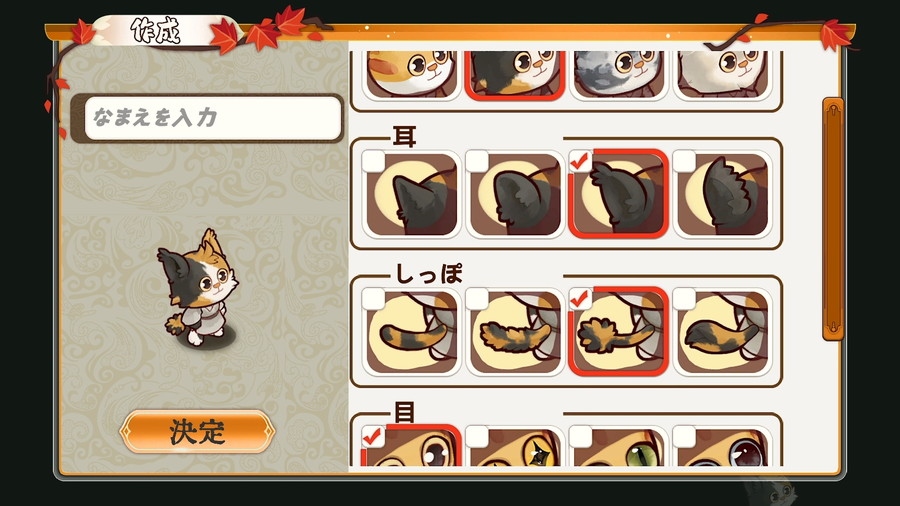
Task: Select the first pointed ear style
Action: 412,194
